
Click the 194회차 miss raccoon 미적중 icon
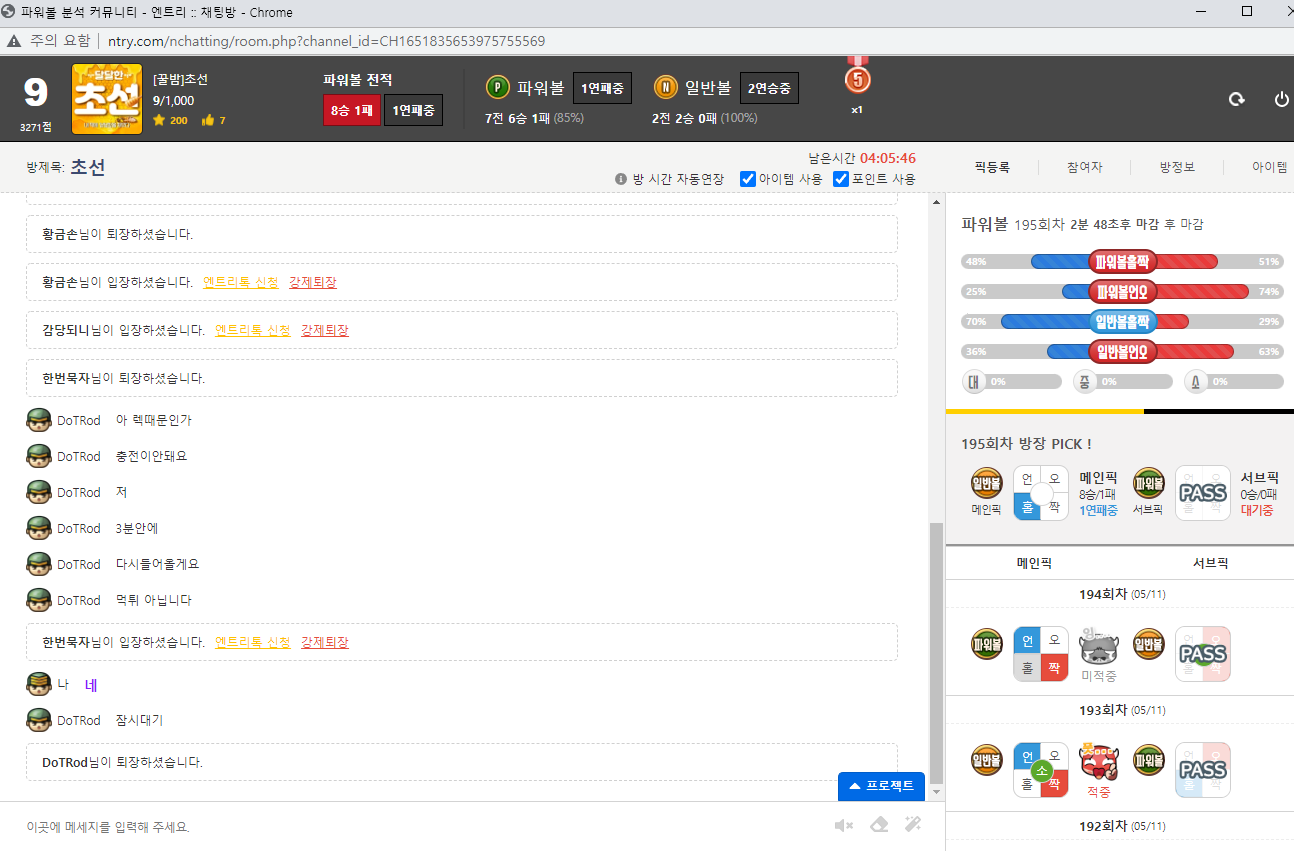(1098, 647)
